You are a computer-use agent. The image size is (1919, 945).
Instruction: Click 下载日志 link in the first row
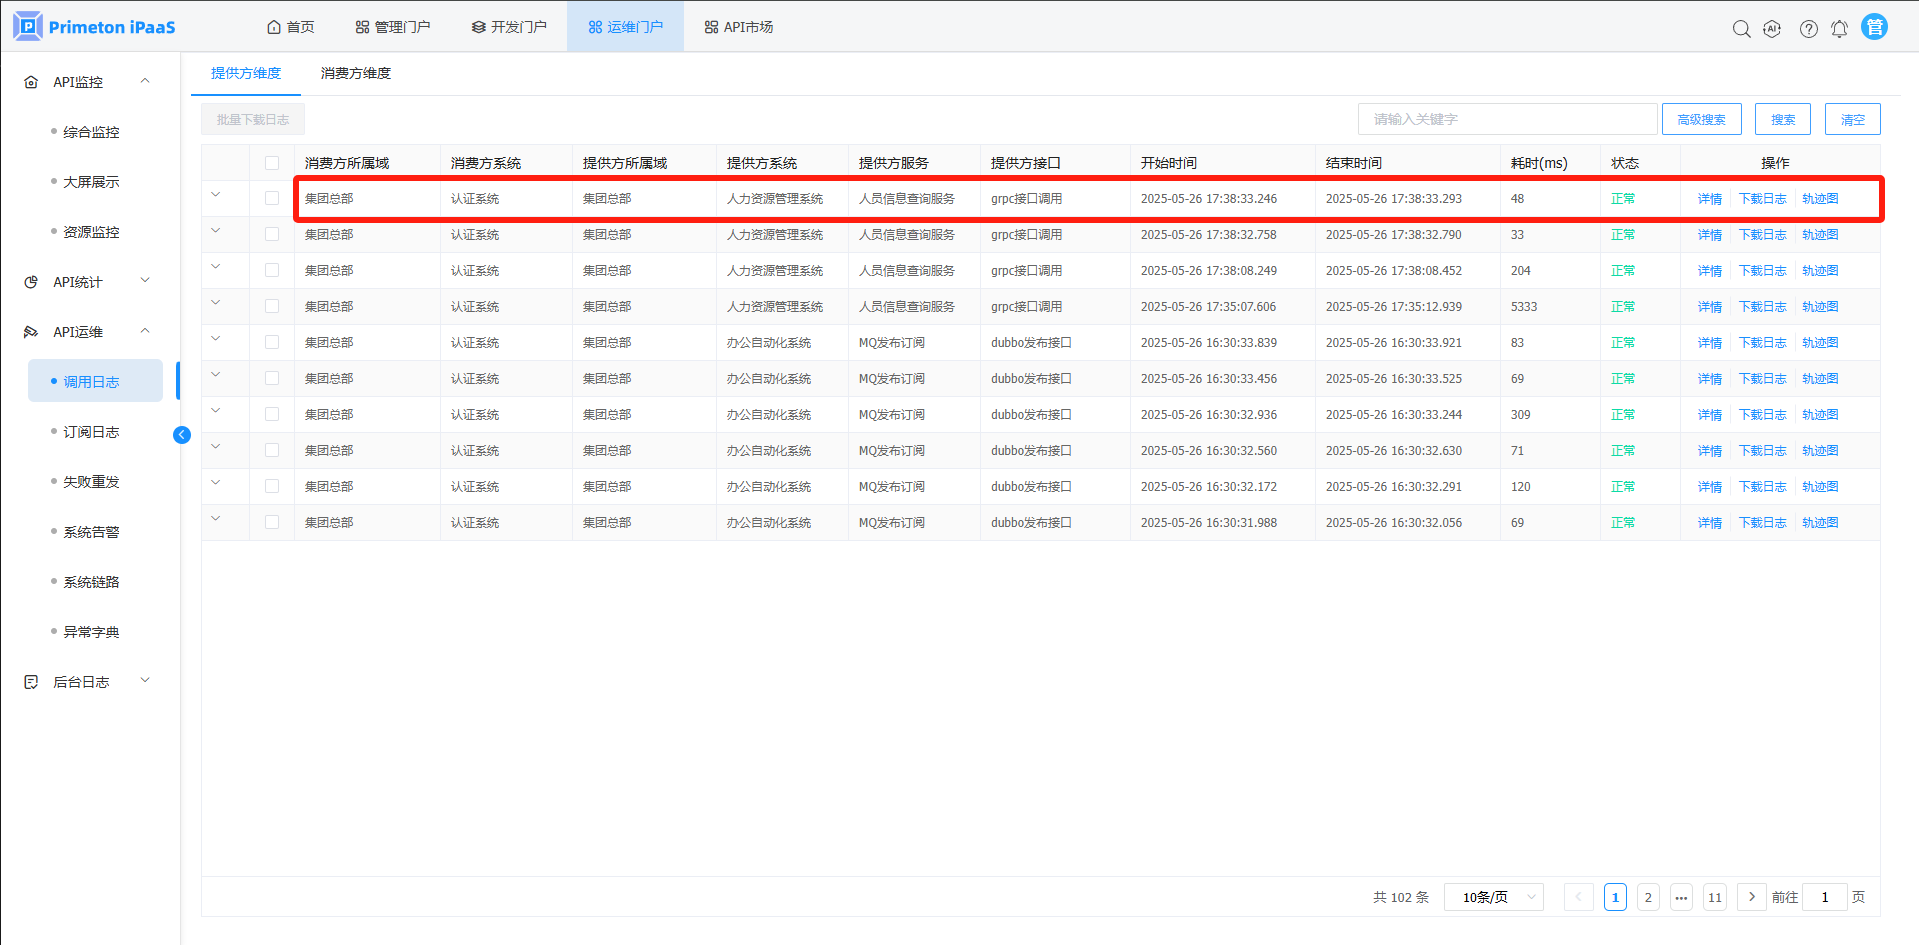[1762, 199]
